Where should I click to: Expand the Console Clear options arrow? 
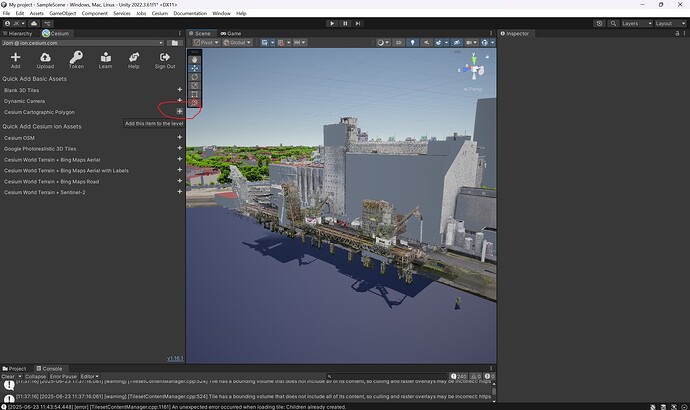20,377
